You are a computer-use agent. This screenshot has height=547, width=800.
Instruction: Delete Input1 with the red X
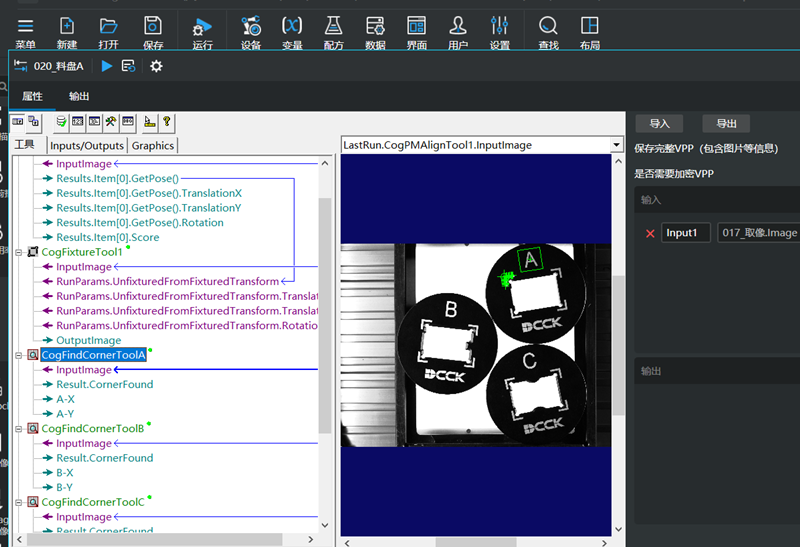click(650, 233)
